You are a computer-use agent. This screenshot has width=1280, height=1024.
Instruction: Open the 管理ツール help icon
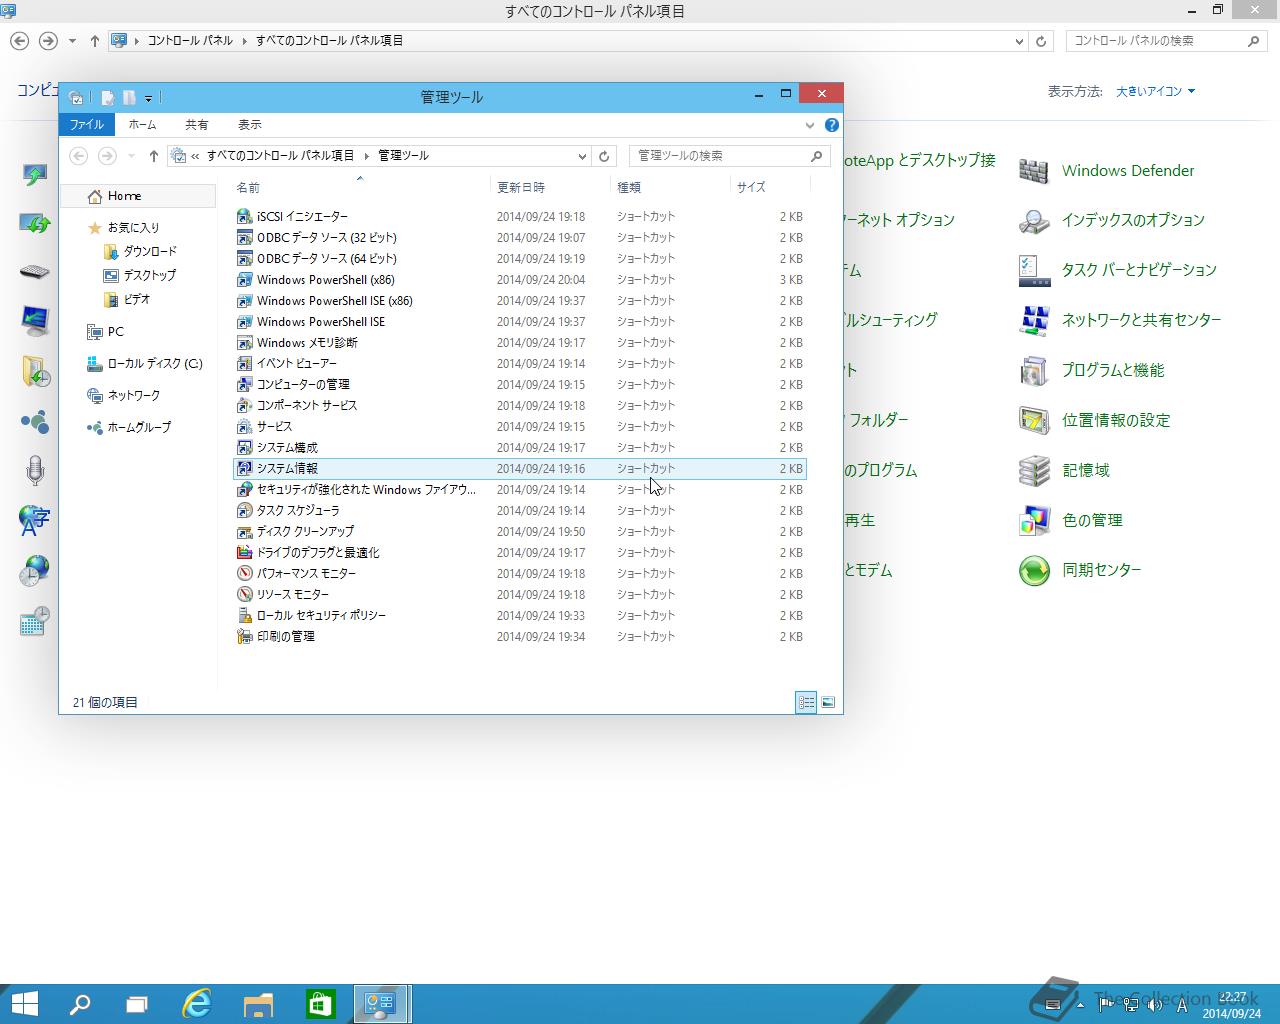pyautogui.click(x=832, y=125)
